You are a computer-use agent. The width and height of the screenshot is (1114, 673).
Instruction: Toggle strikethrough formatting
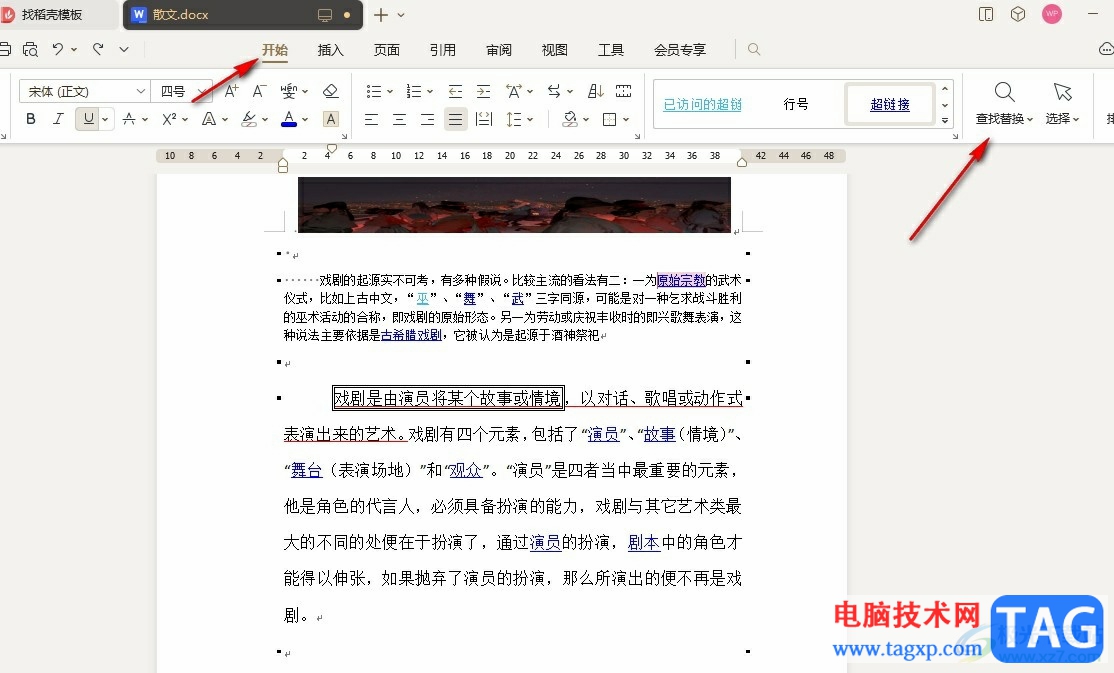click(x=129, y=119)
